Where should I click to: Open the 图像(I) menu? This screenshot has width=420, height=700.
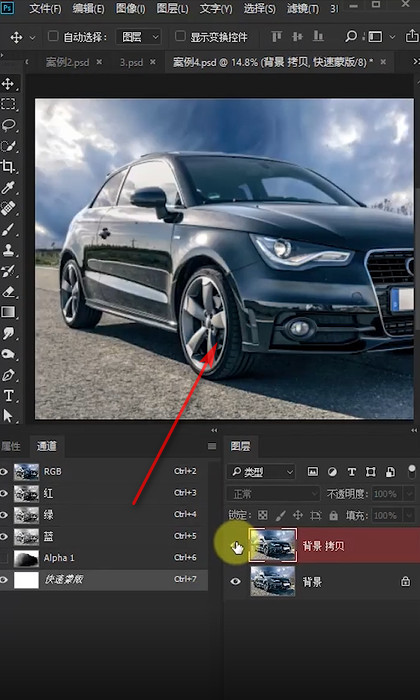click(x=130, y=8)
